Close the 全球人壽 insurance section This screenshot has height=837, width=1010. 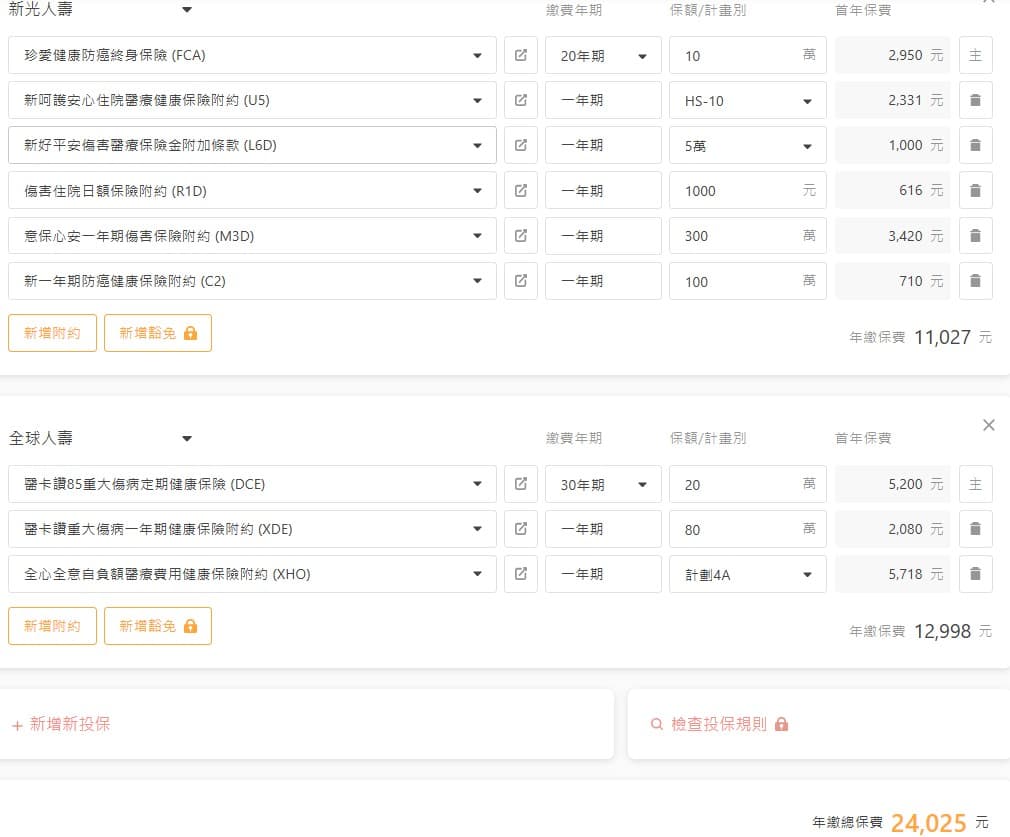[x=988, y=425]
